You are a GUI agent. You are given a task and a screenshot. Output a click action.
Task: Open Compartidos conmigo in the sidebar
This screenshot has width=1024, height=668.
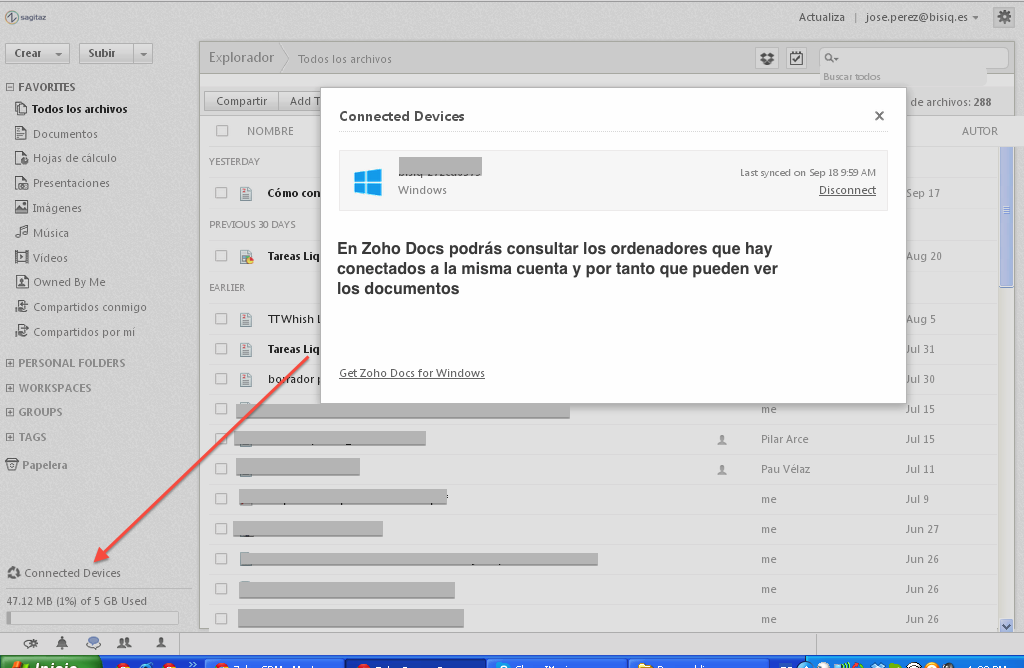pos(89,307)
